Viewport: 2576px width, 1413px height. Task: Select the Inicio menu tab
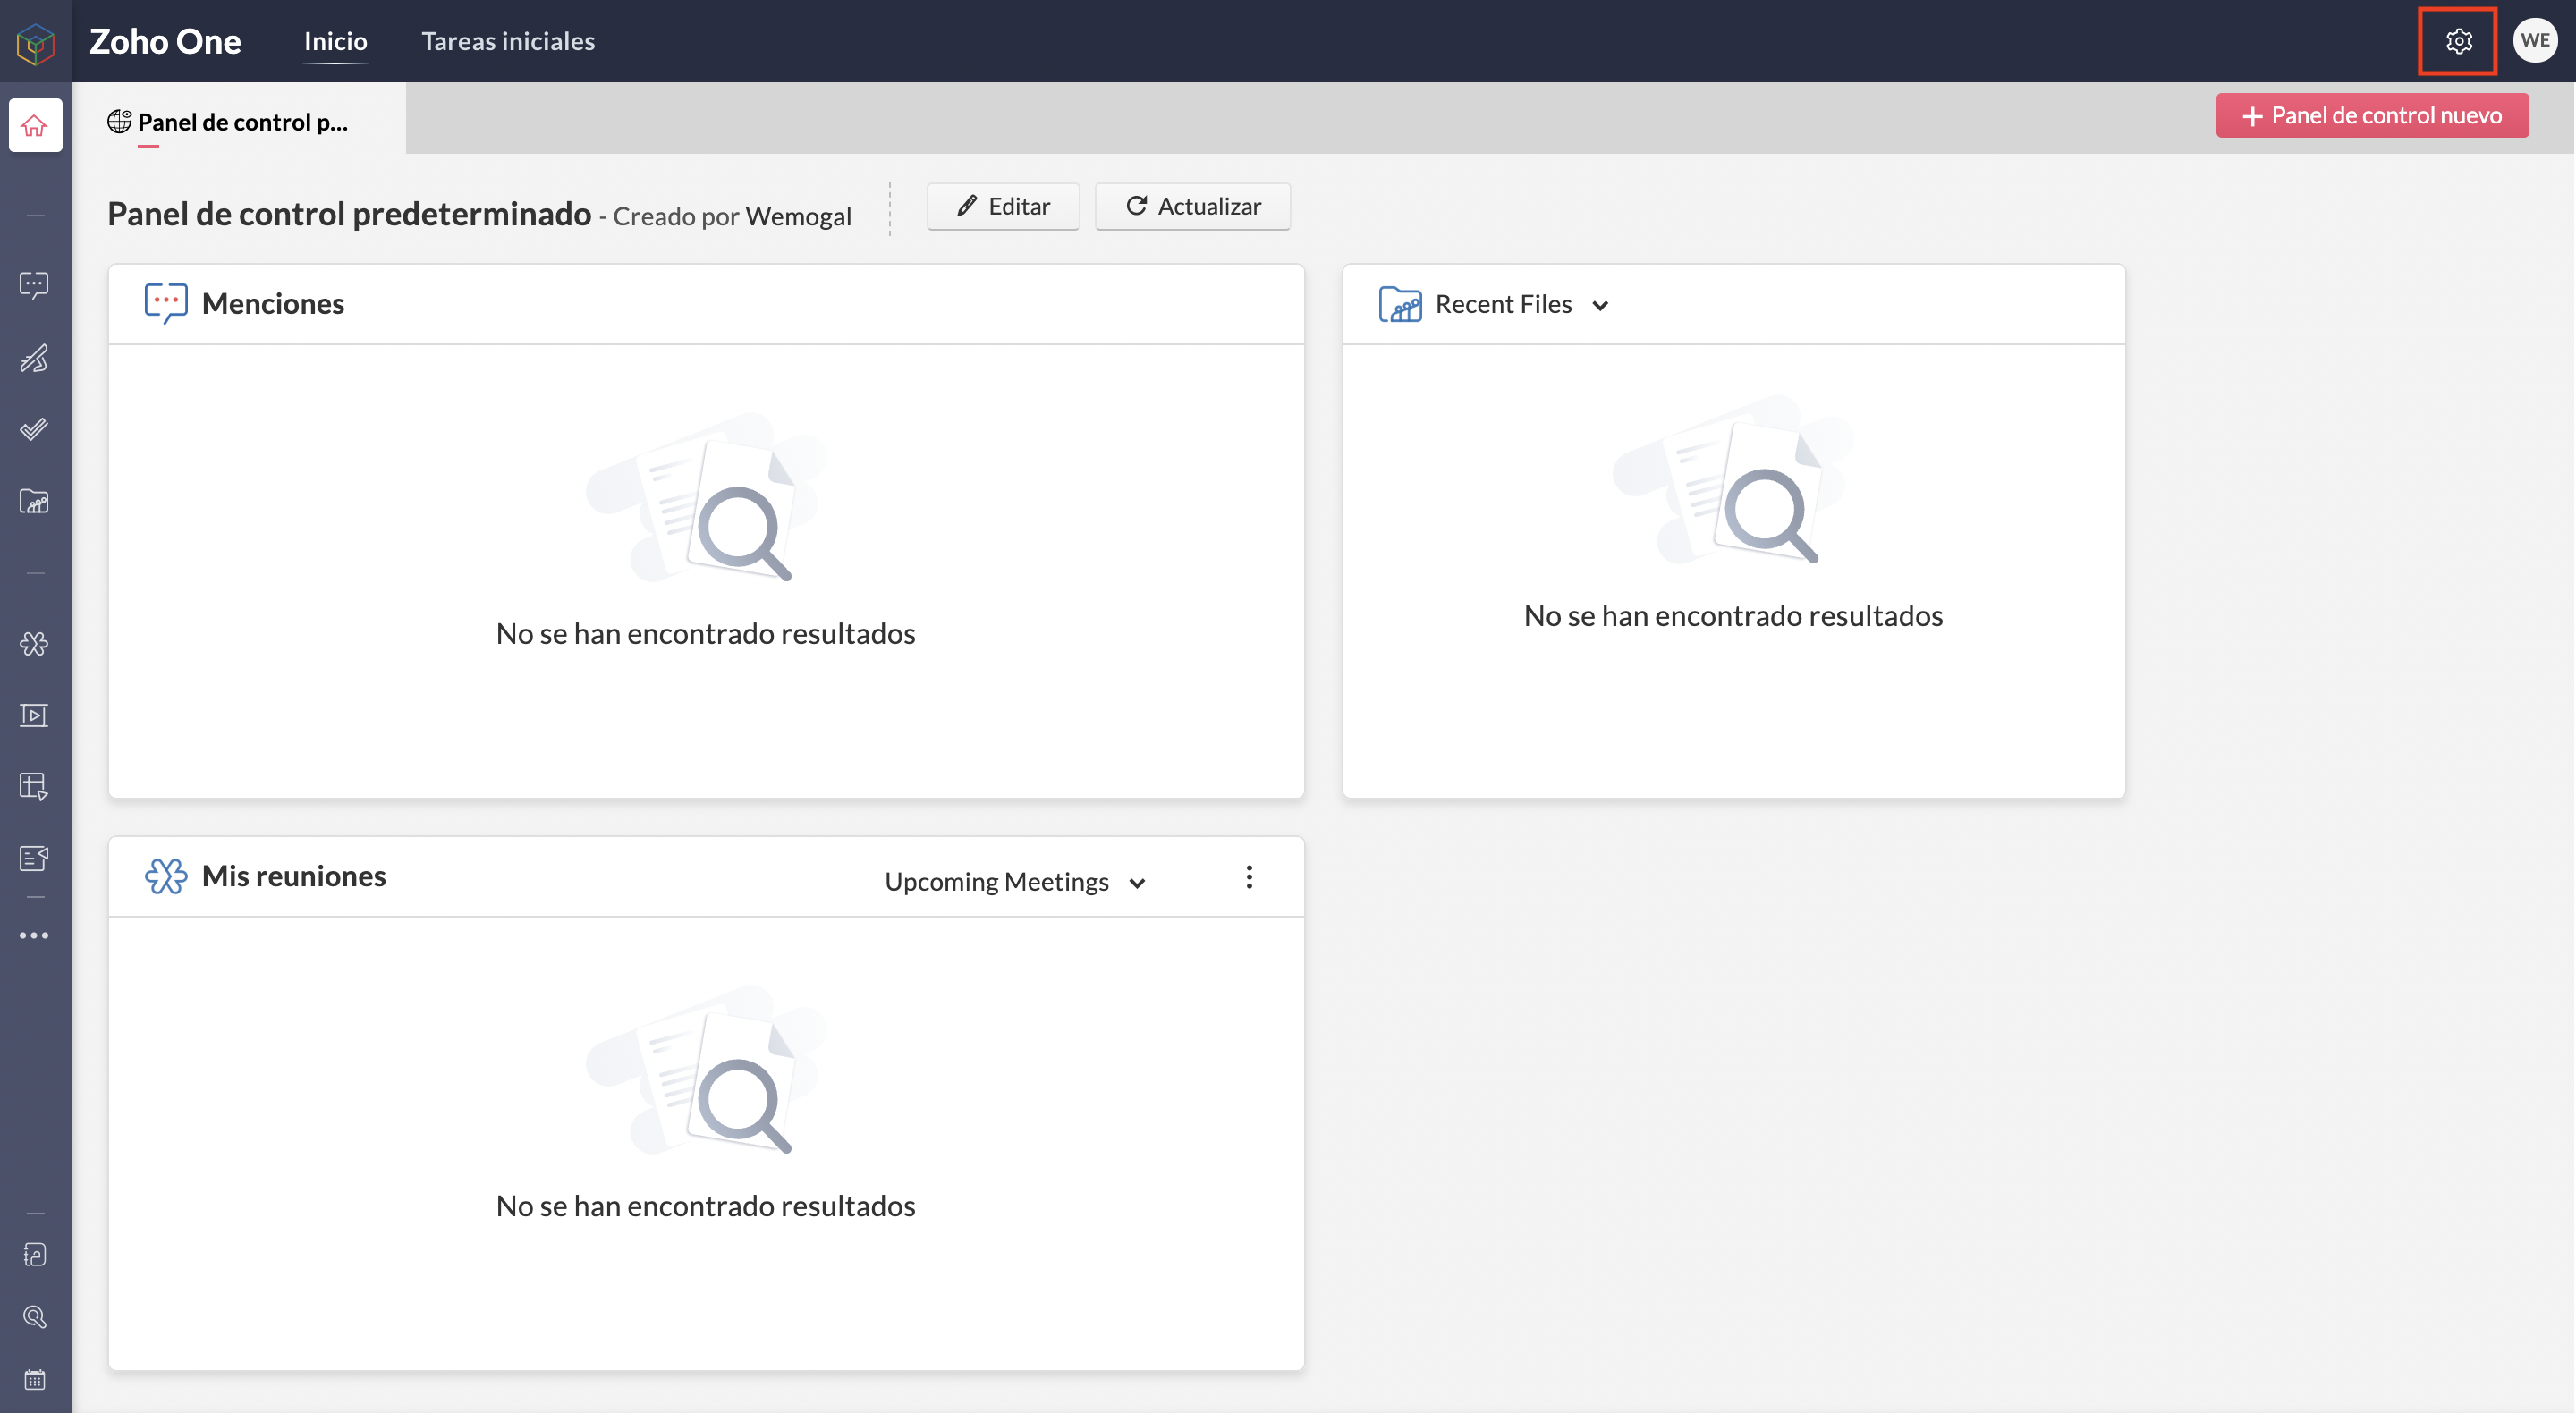335,40
